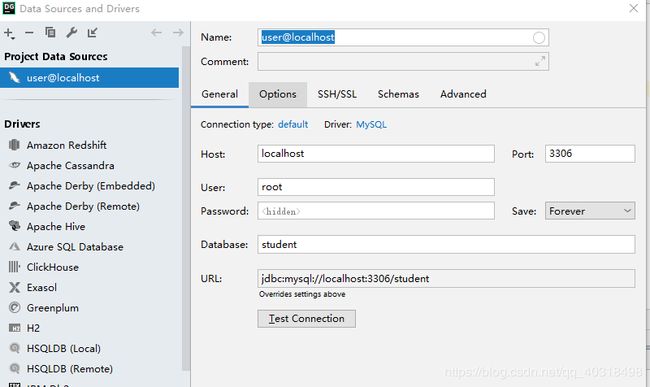Click the Test Connection button
The height and width of the screenshot is (387, 650).
(x=306, y=319)
